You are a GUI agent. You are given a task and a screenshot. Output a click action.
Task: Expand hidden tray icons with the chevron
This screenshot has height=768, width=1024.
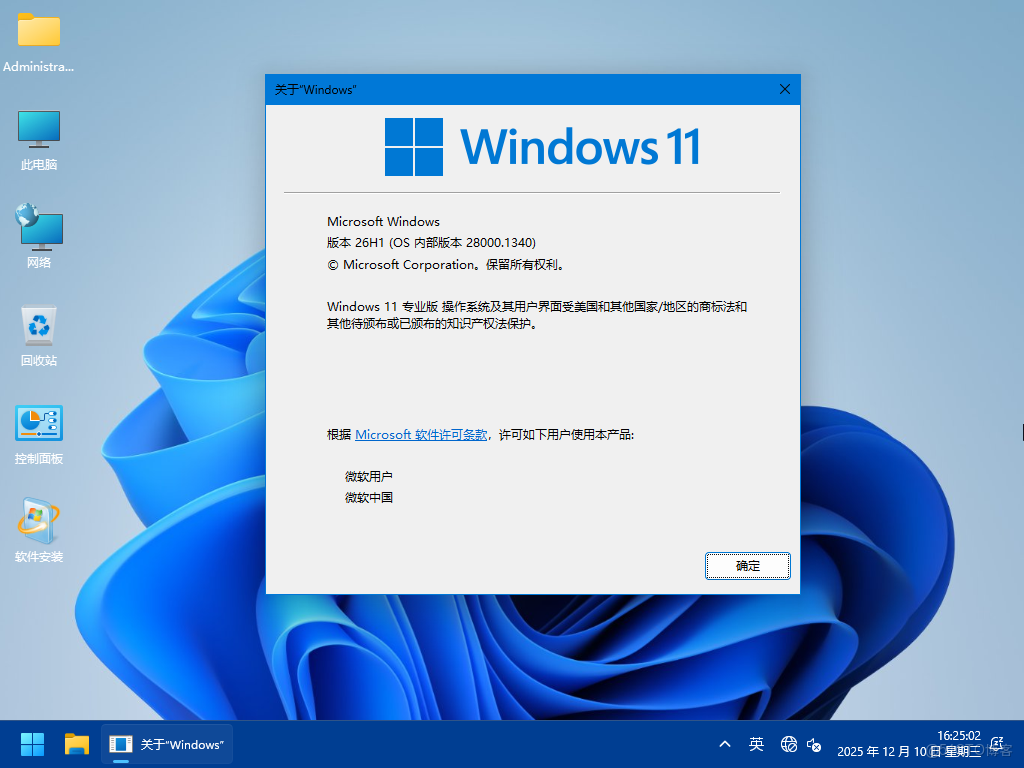tap(724, 744)
